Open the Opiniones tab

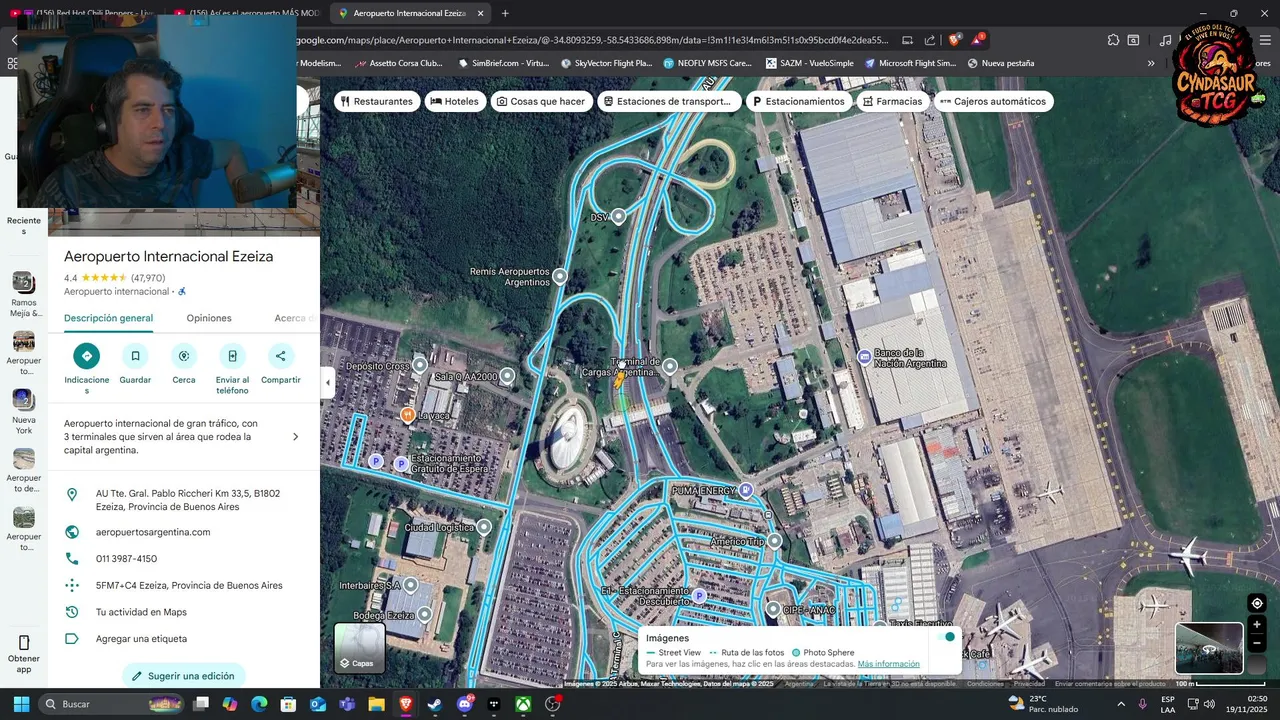point(209,318)
